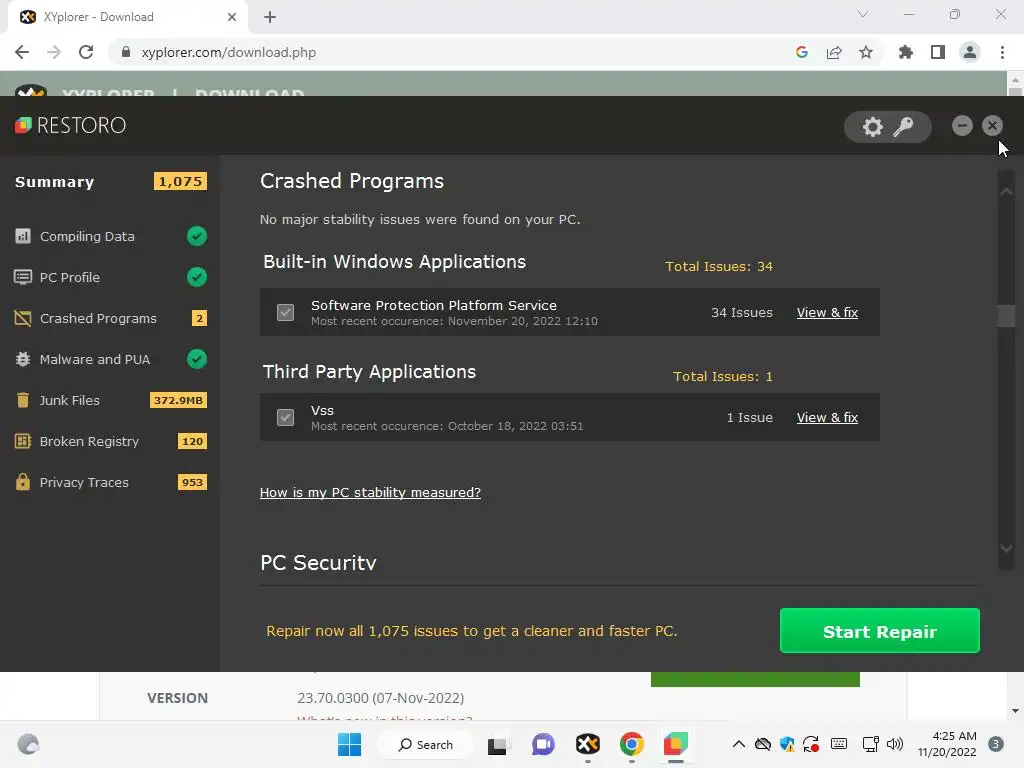Open Windows Start menu
The height and width of the screenshot is (768, 1024).
click(x=349, y=744)
